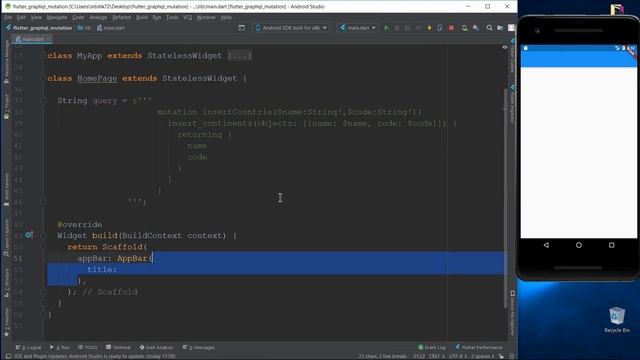The width and height of the screenshot is (640, 360).
Task: Open the Build menu
Action: [x=142, y=18]
